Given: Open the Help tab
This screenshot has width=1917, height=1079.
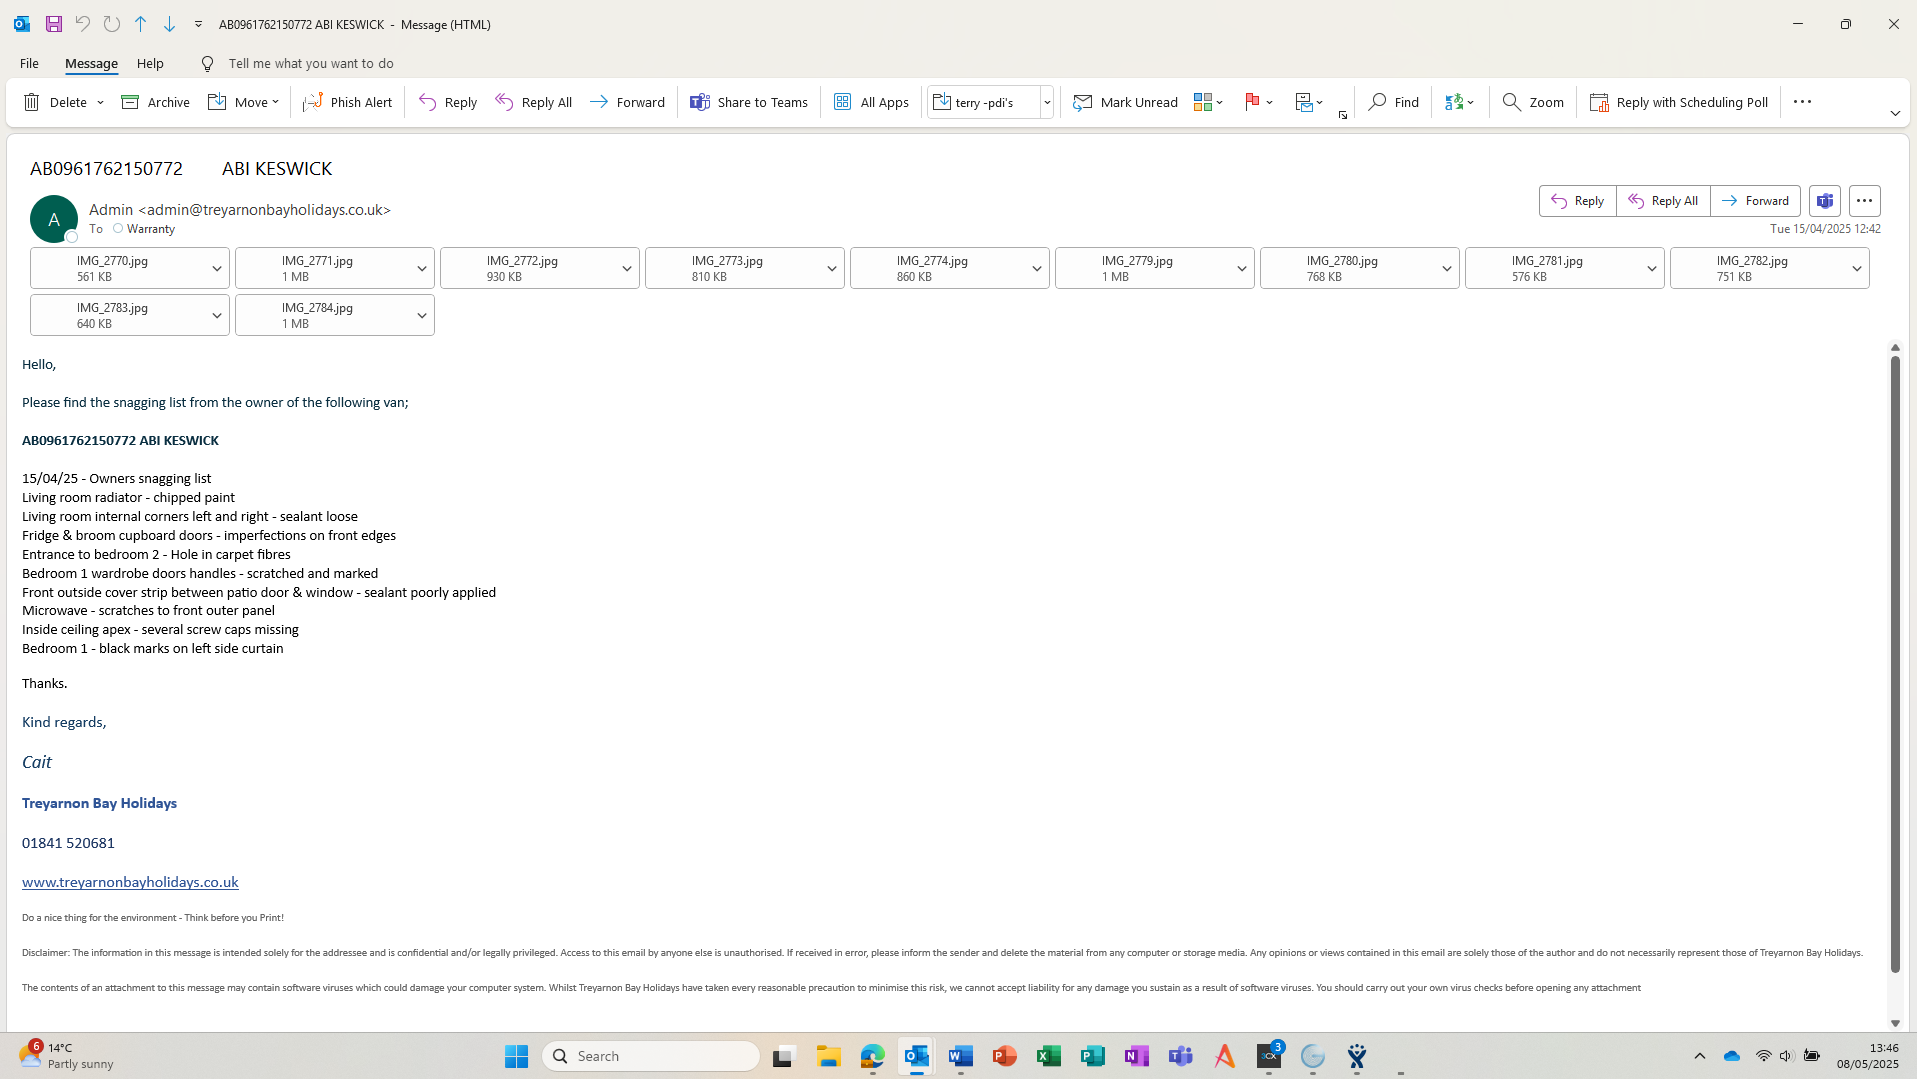Looking at the screenshot, I should tap(150, 63).
